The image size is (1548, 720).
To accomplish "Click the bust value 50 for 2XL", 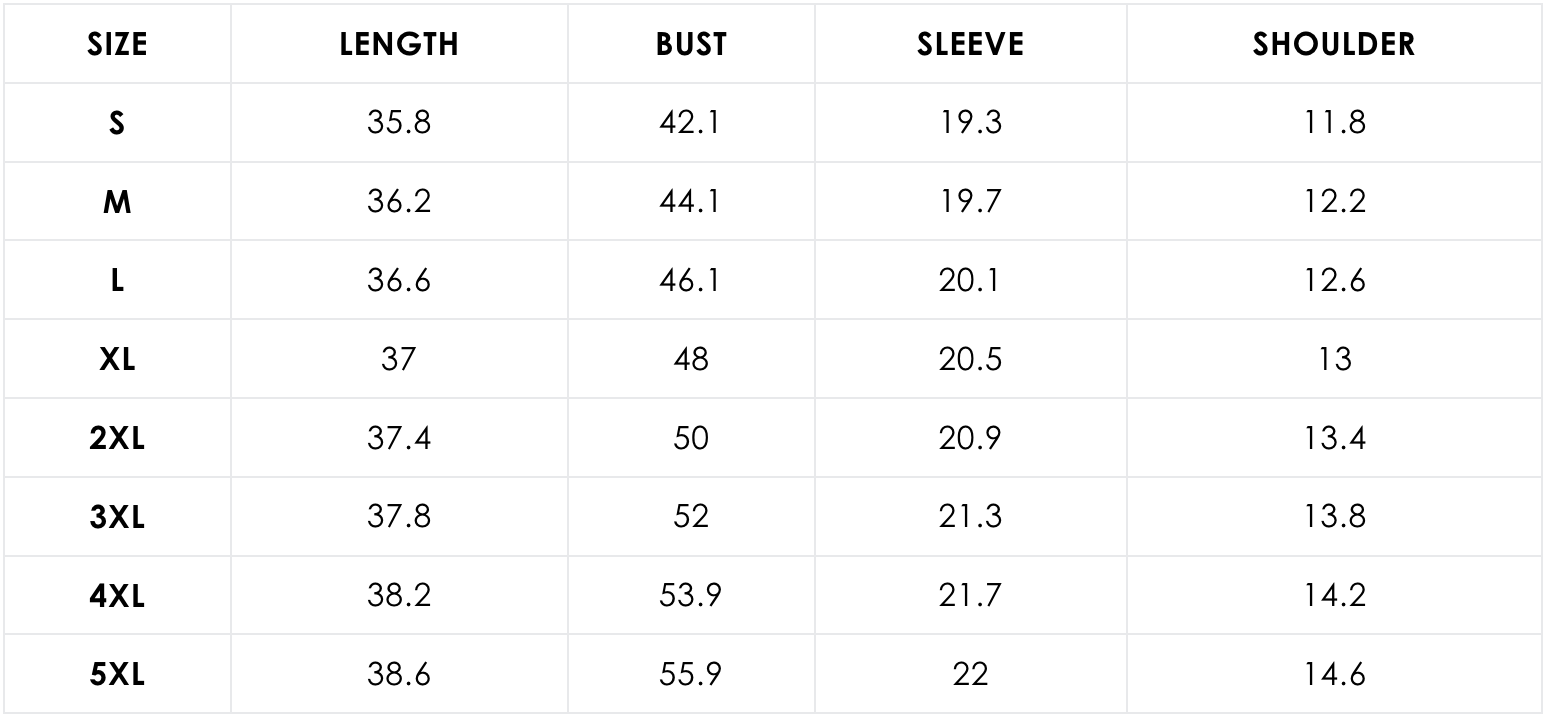I will point(690,438).
